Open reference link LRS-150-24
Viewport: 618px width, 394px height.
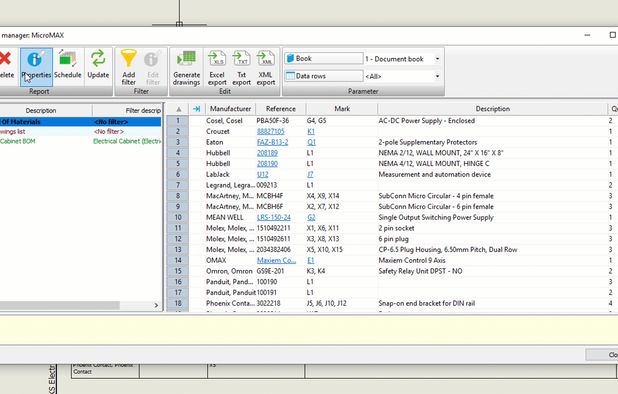coord(274,217)
